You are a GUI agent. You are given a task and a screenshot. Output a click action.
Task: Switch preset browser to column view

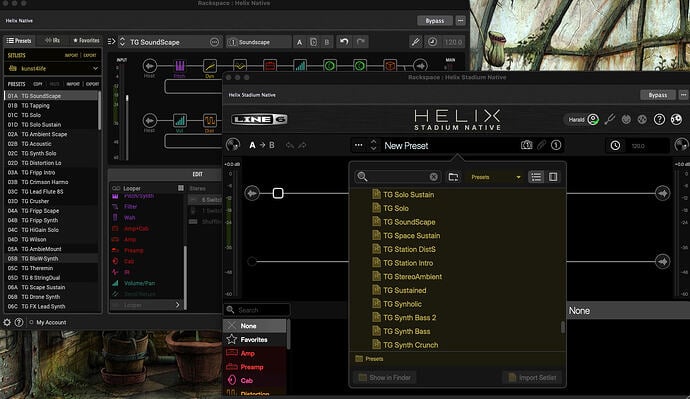coord(553,177)
